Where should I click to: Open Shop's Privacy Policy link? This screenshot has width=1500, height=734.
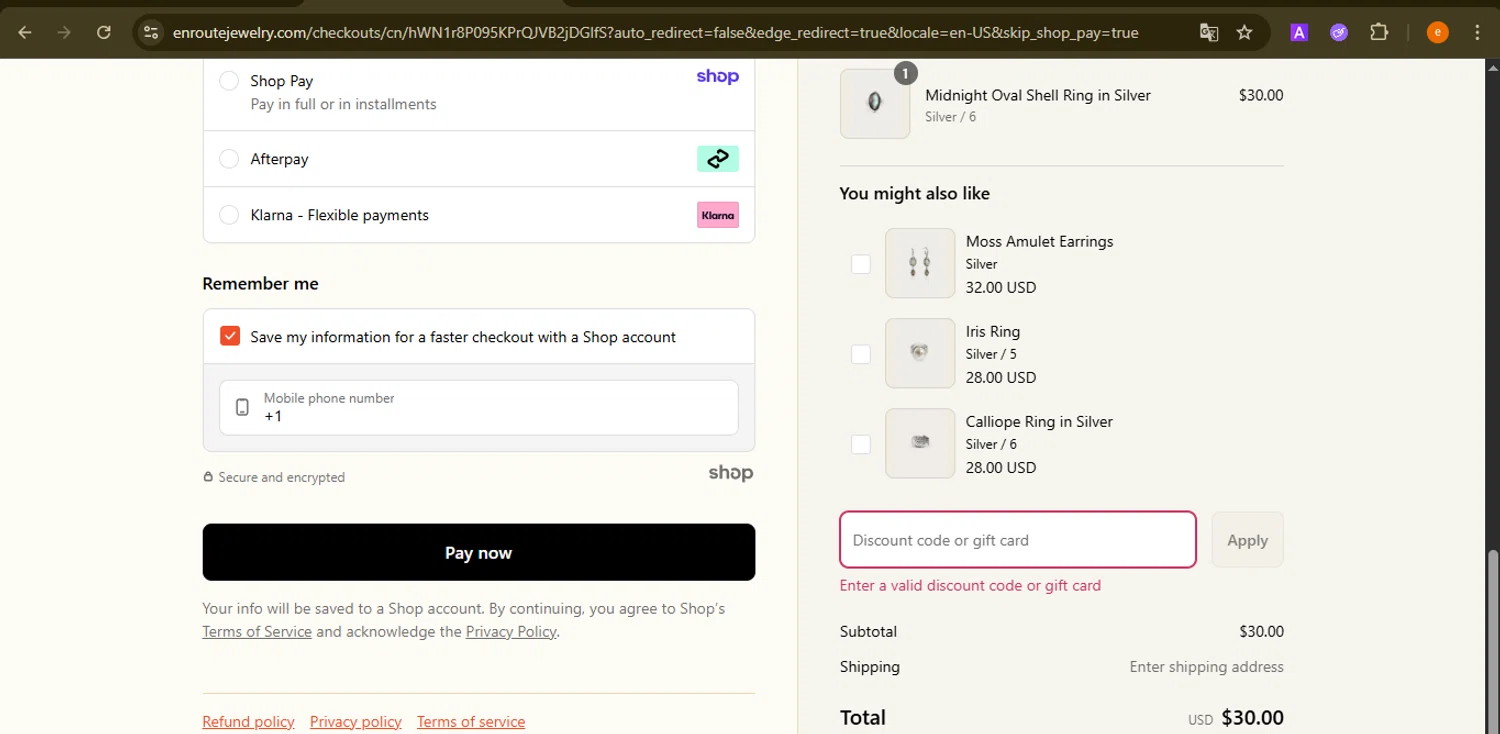pos(511,631)
